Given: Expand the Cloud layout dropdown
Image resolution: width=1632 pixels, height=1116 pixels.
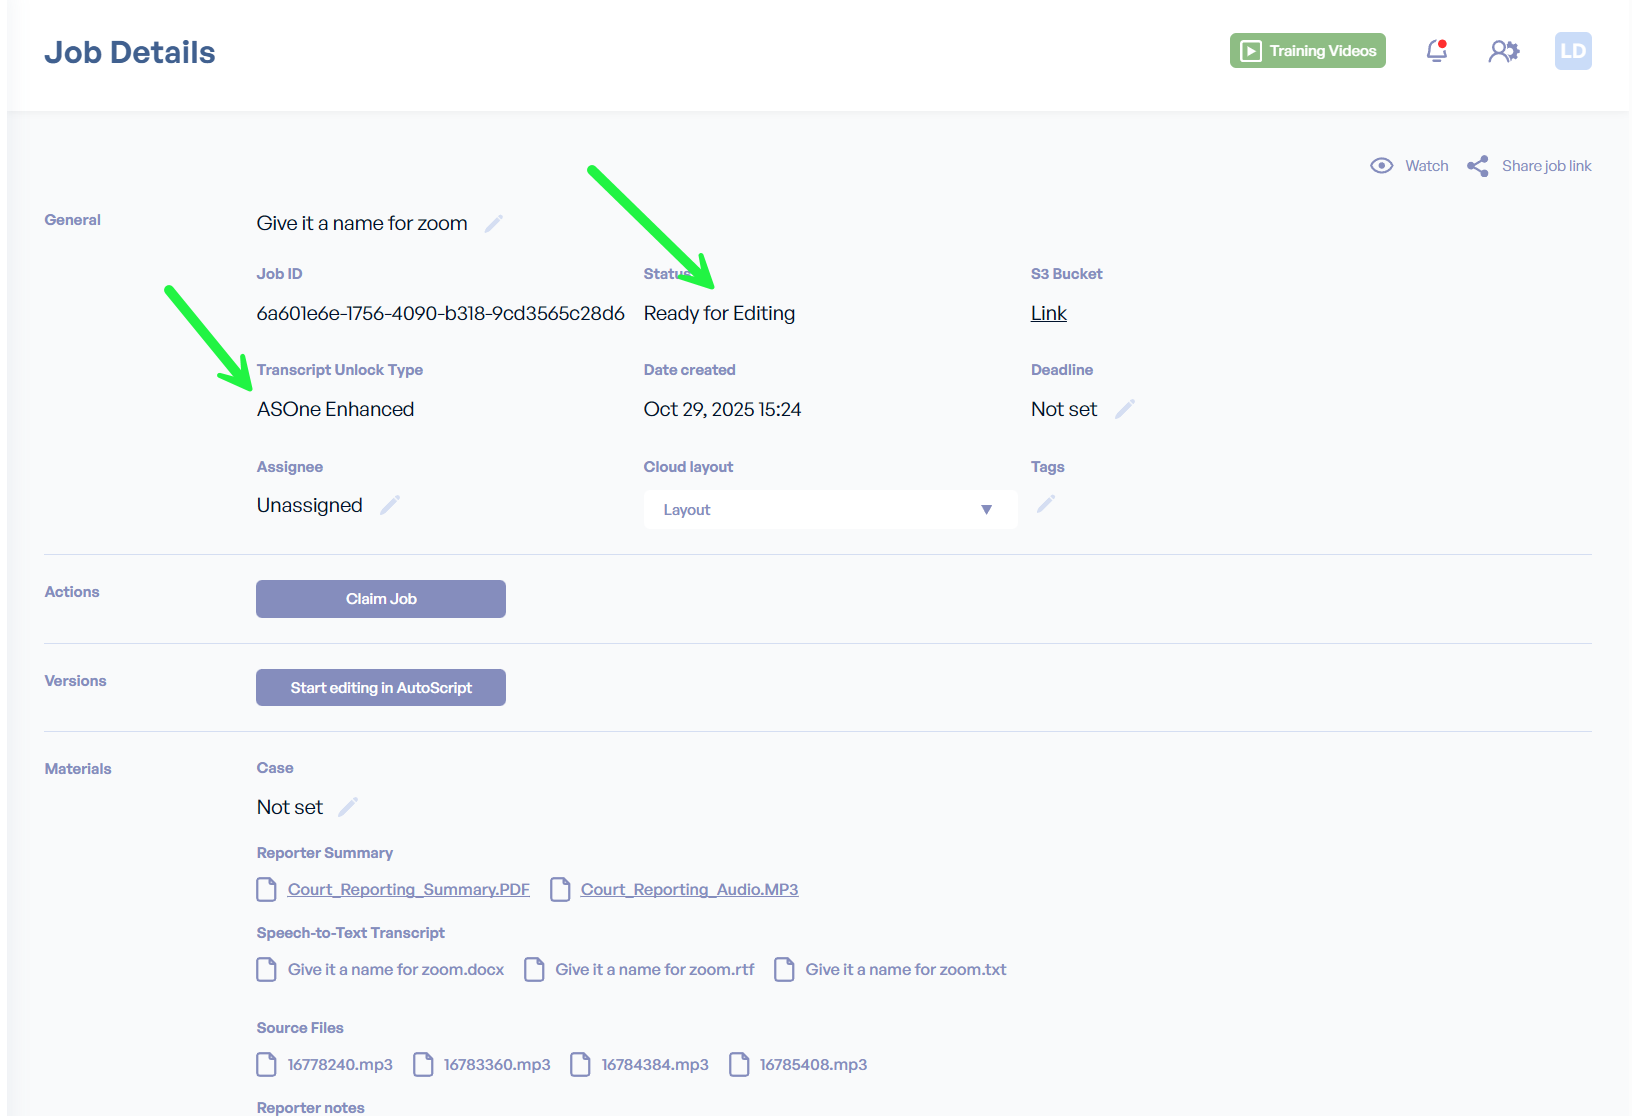Looking at the screenshot, I should pos(829,510).
